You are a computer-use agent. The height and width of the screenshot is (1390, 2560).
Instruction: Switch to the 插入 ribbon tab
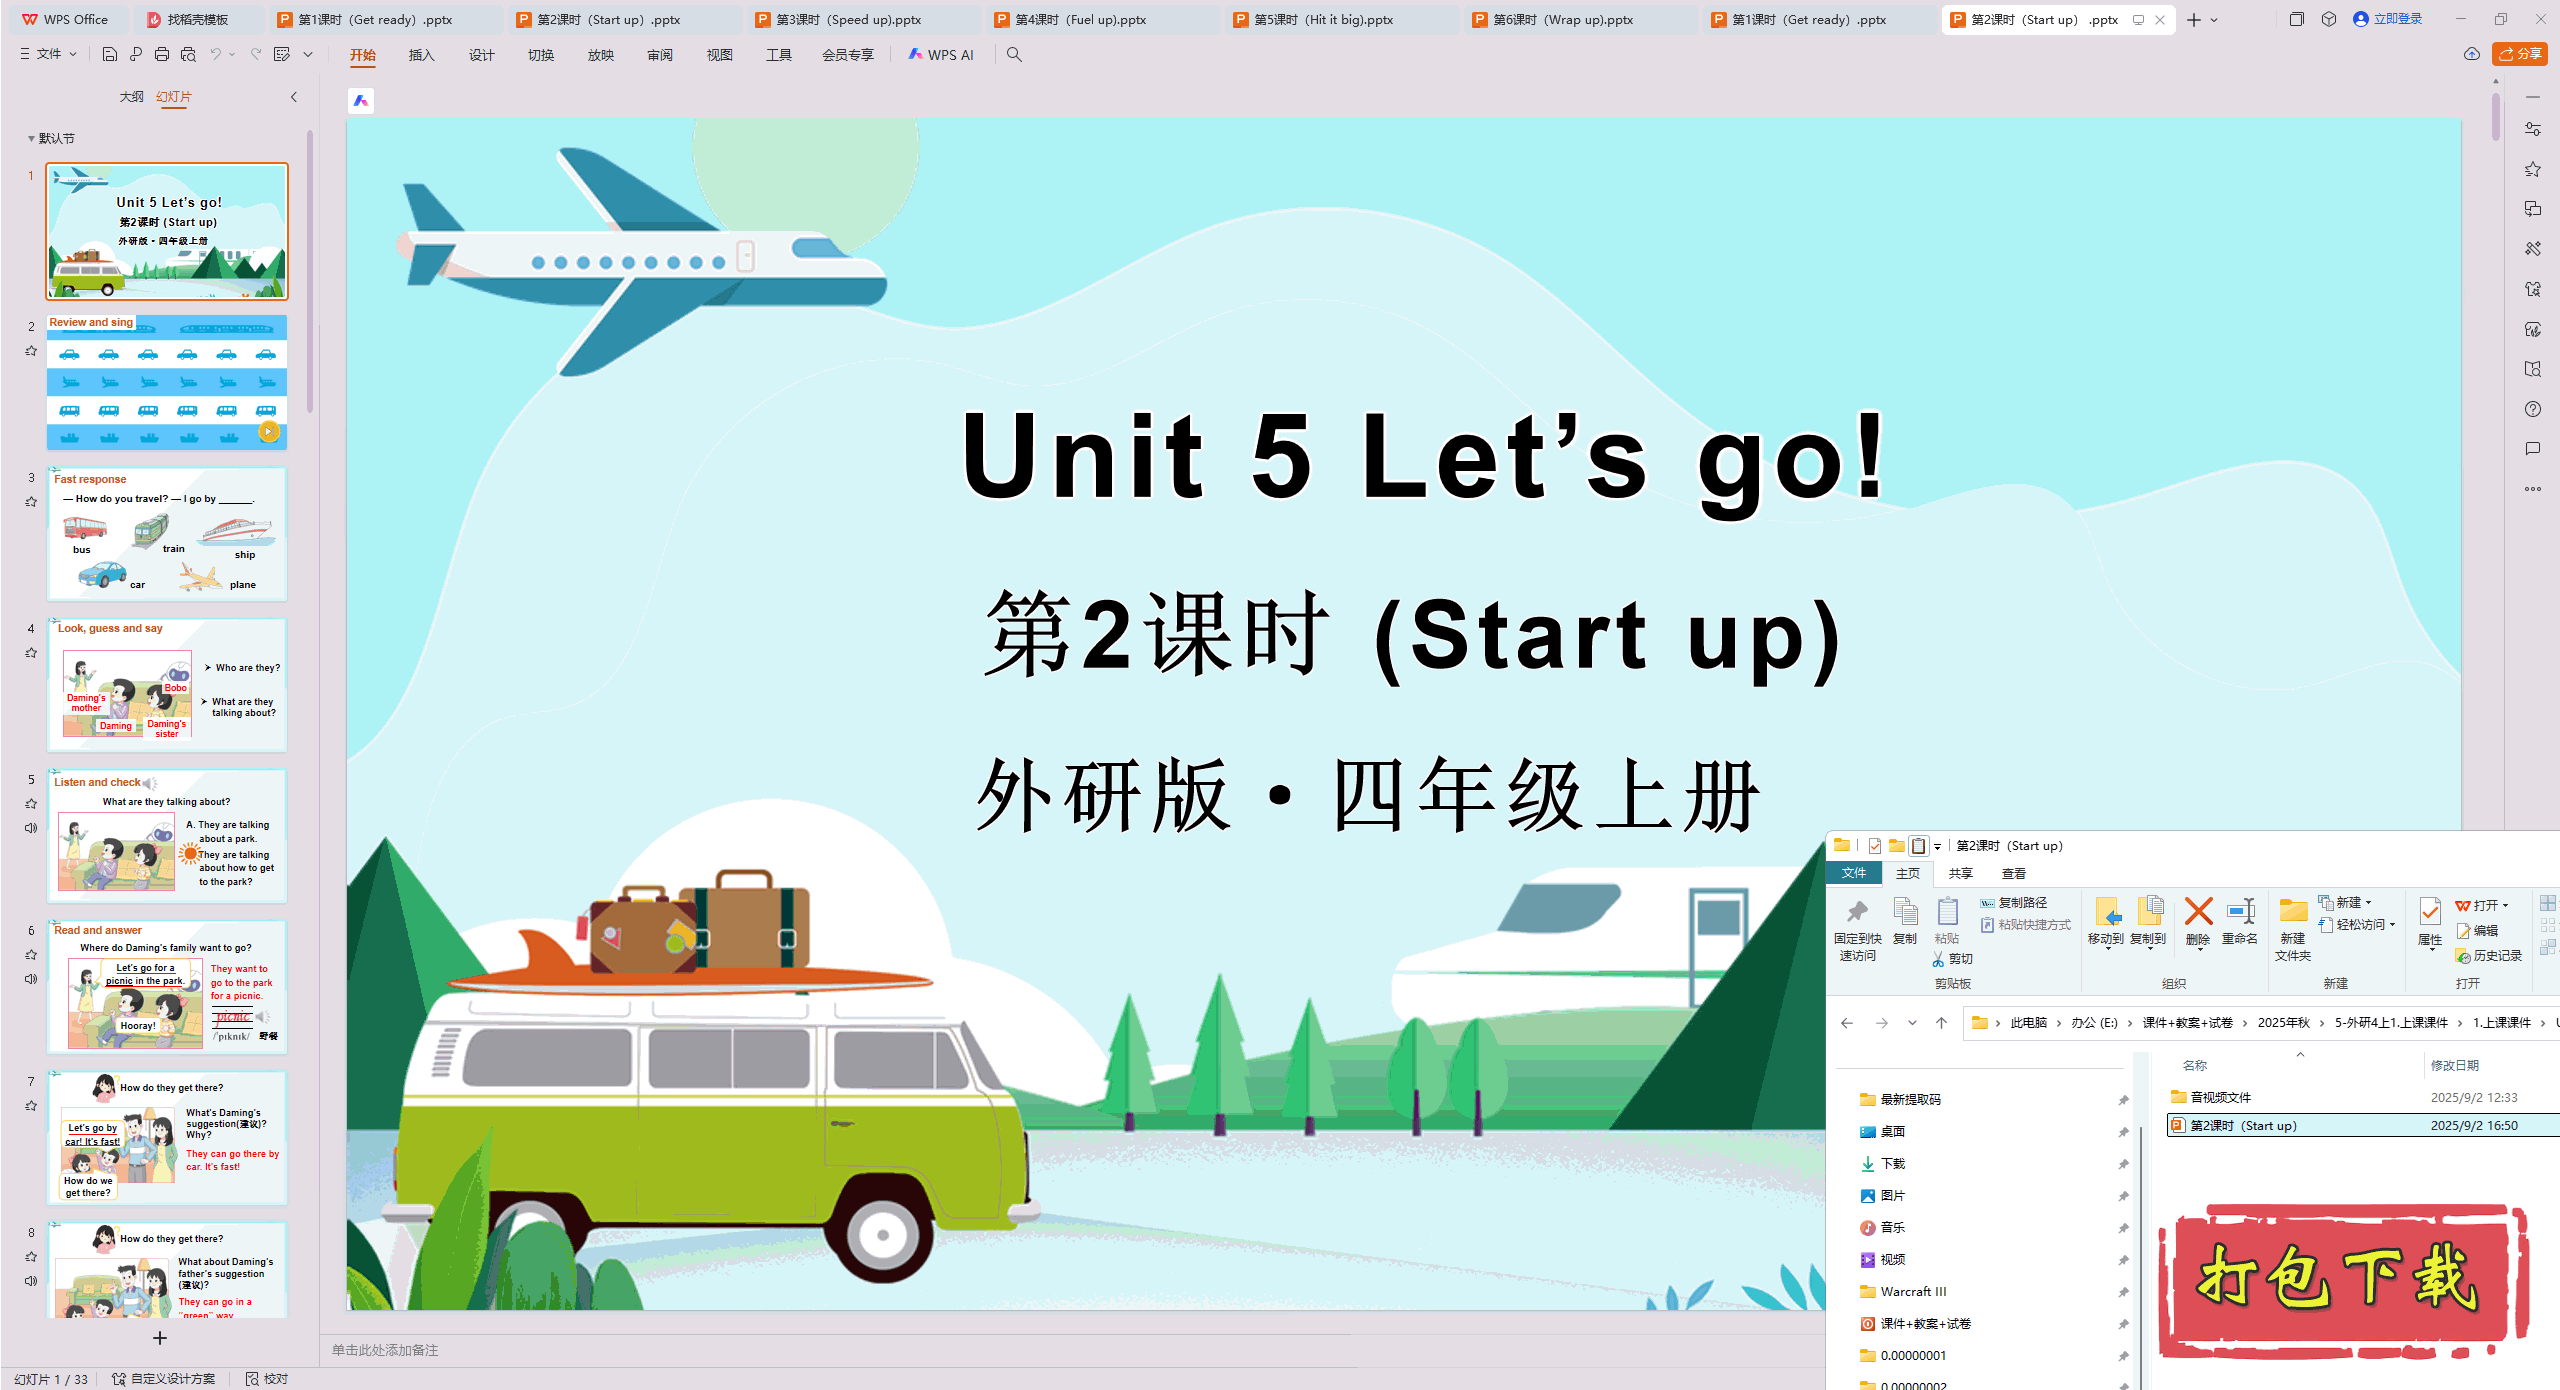click(x=421, y=55)
